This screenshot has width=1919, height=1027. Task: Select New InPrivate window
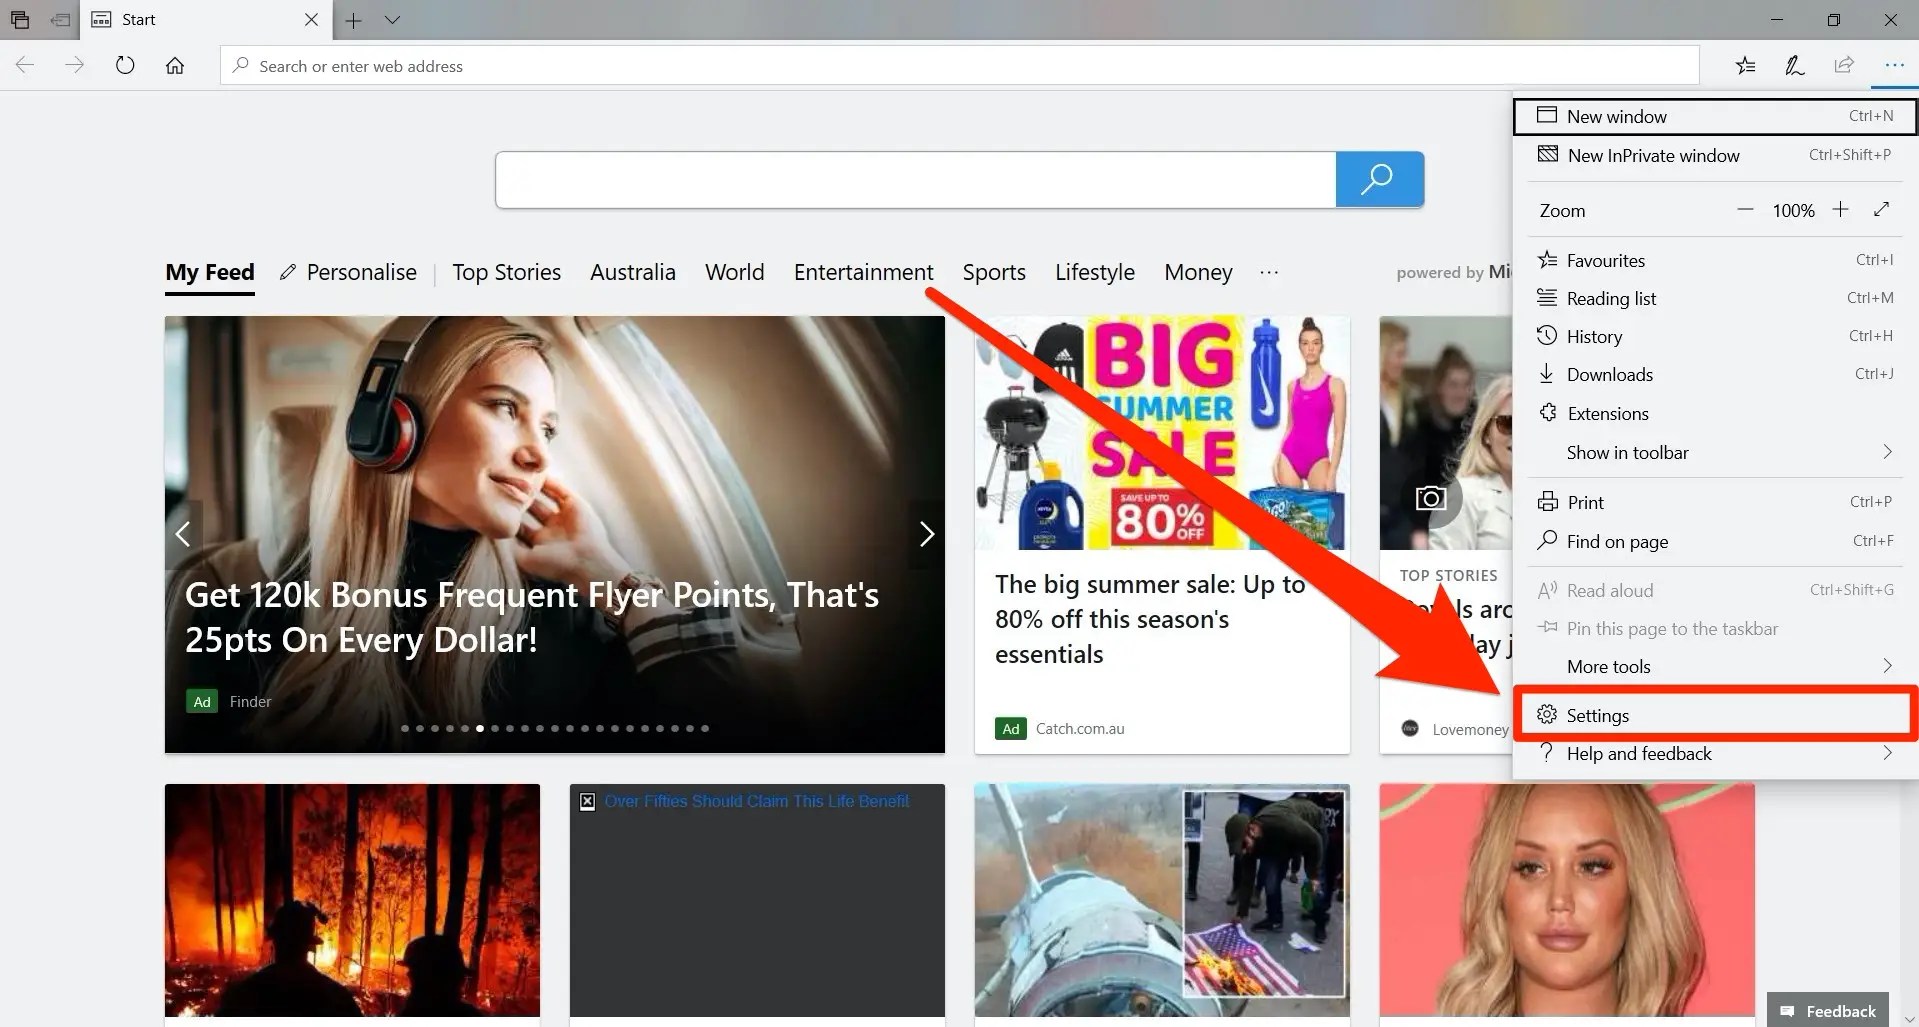pyautogui.click(x=1715, y=155)
